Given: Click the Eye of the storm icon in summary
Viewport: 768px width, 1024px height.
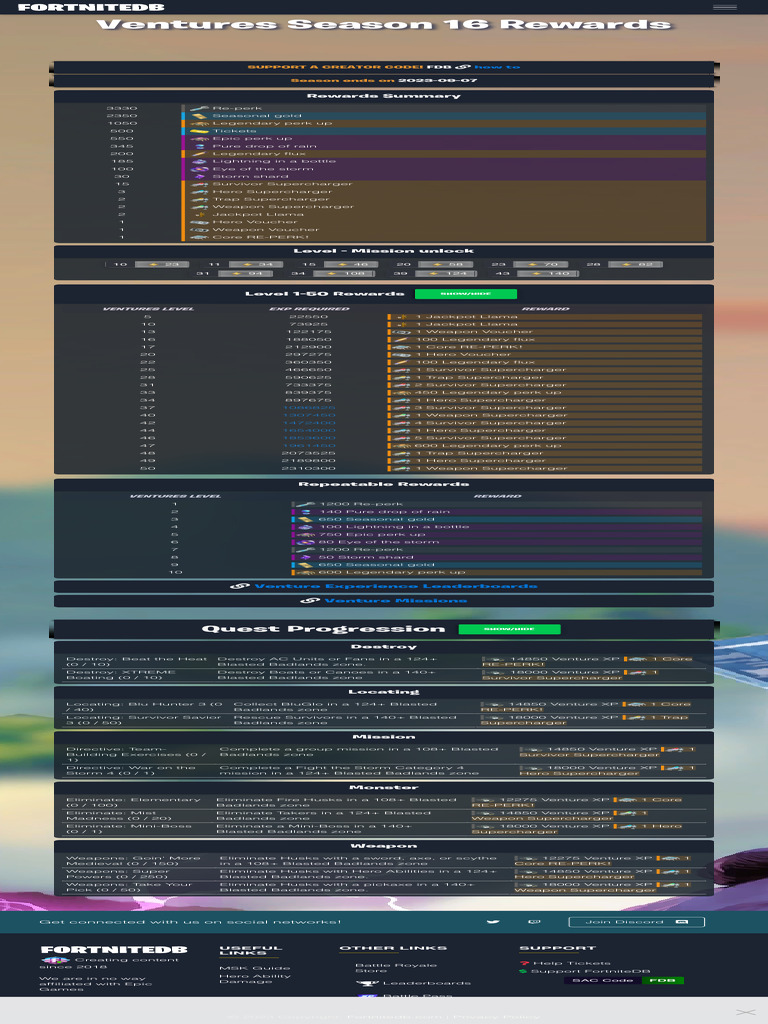Looking at the screenshot, I should (199, 169).
